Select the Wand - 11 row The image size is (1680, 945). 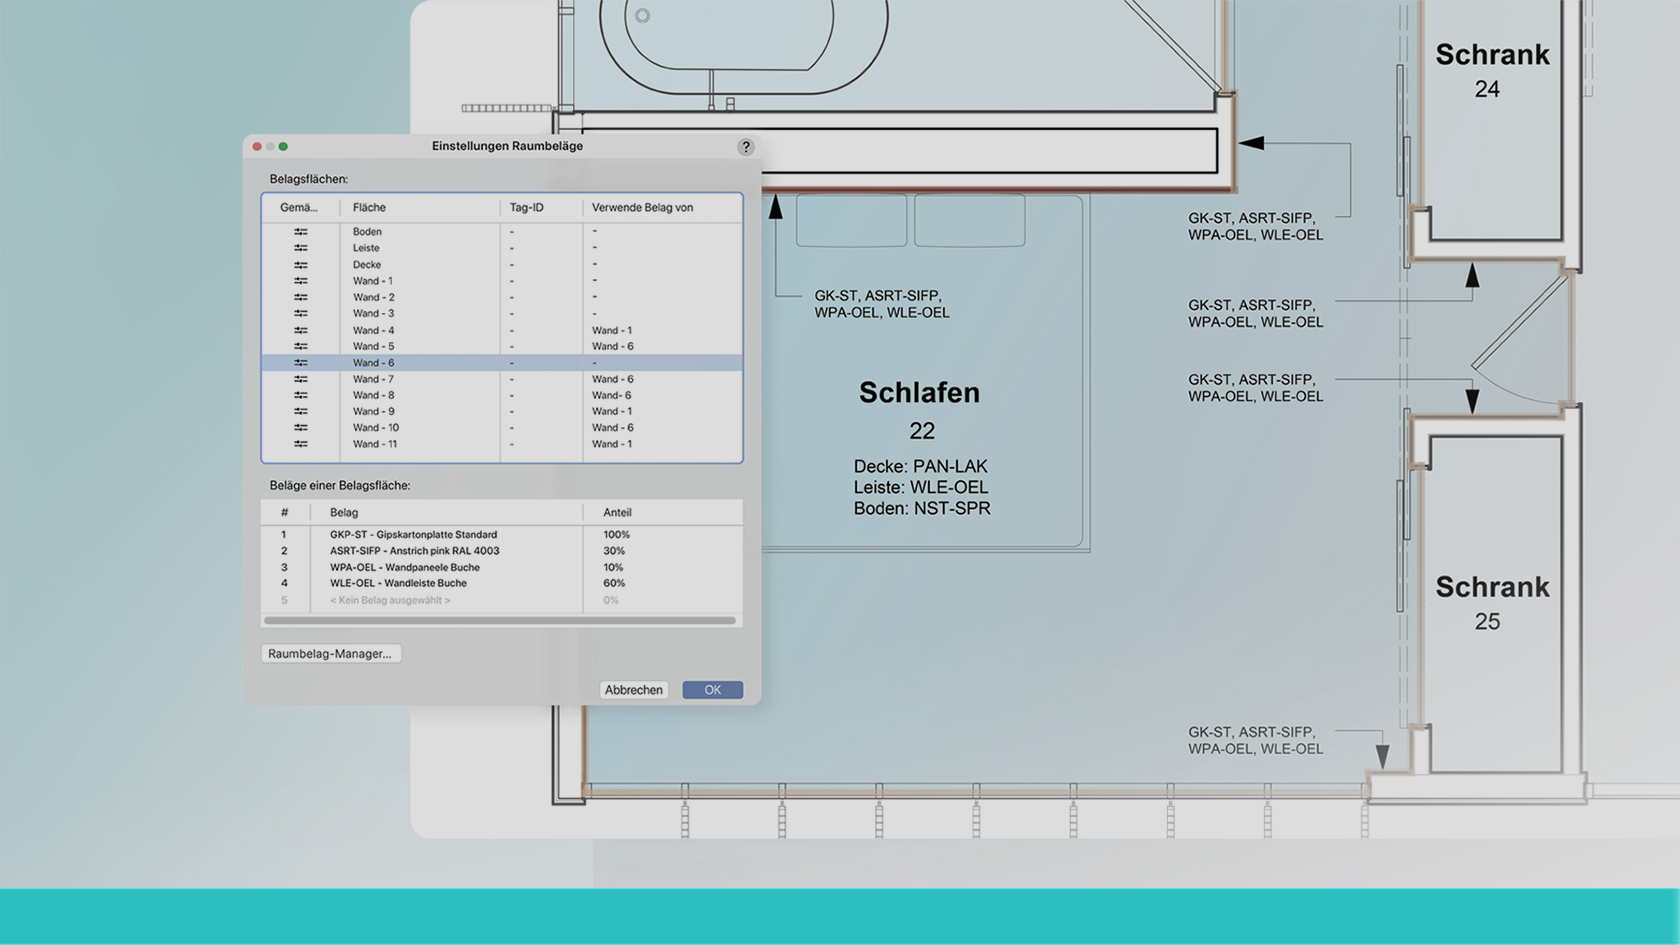[x=502, y=444]
